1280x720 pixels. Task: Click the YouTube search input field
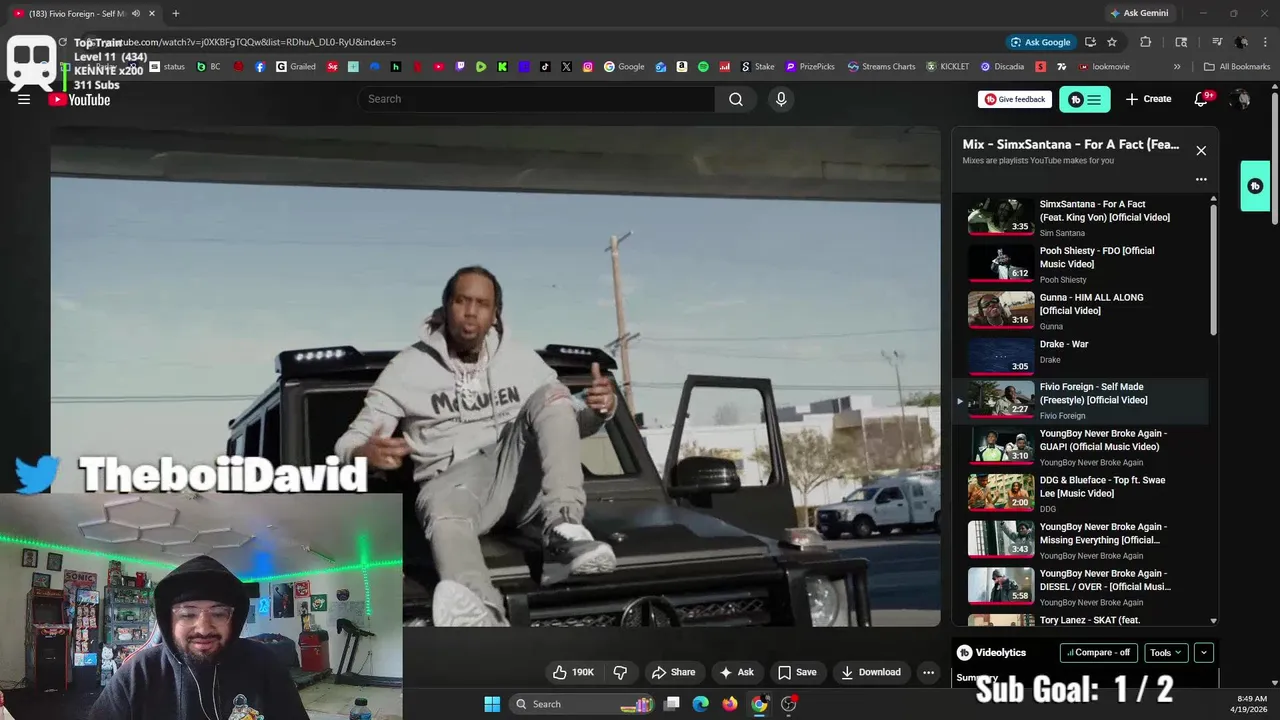point(536,99)
